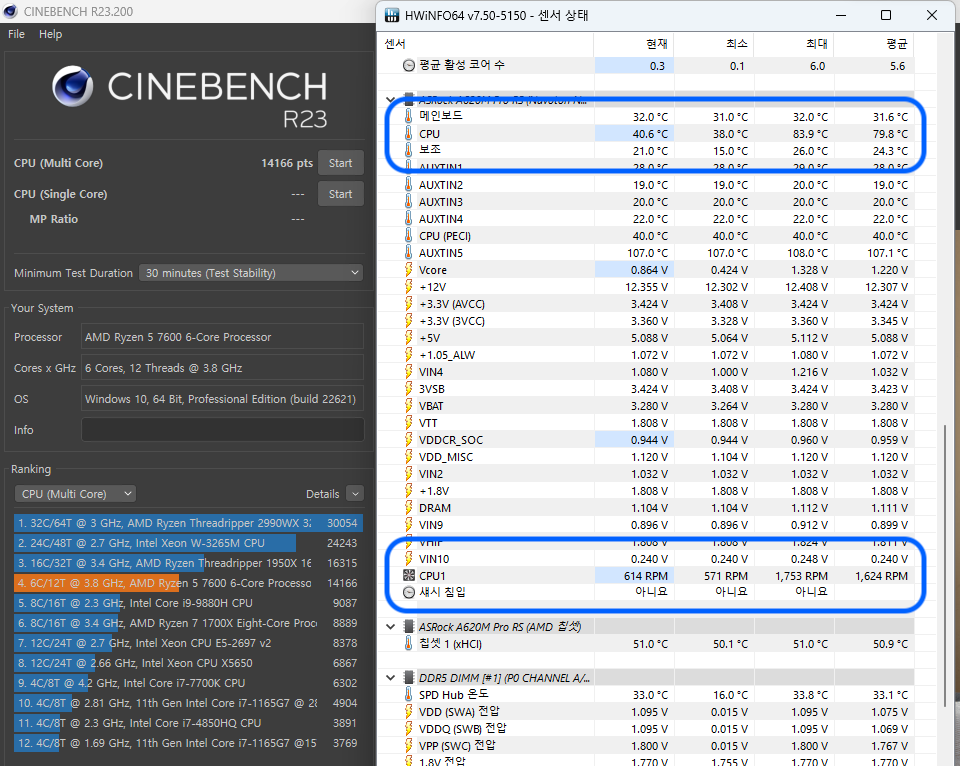Maximize the HWiNFO64 window
The image size is (960, 766).
point(886,15)
